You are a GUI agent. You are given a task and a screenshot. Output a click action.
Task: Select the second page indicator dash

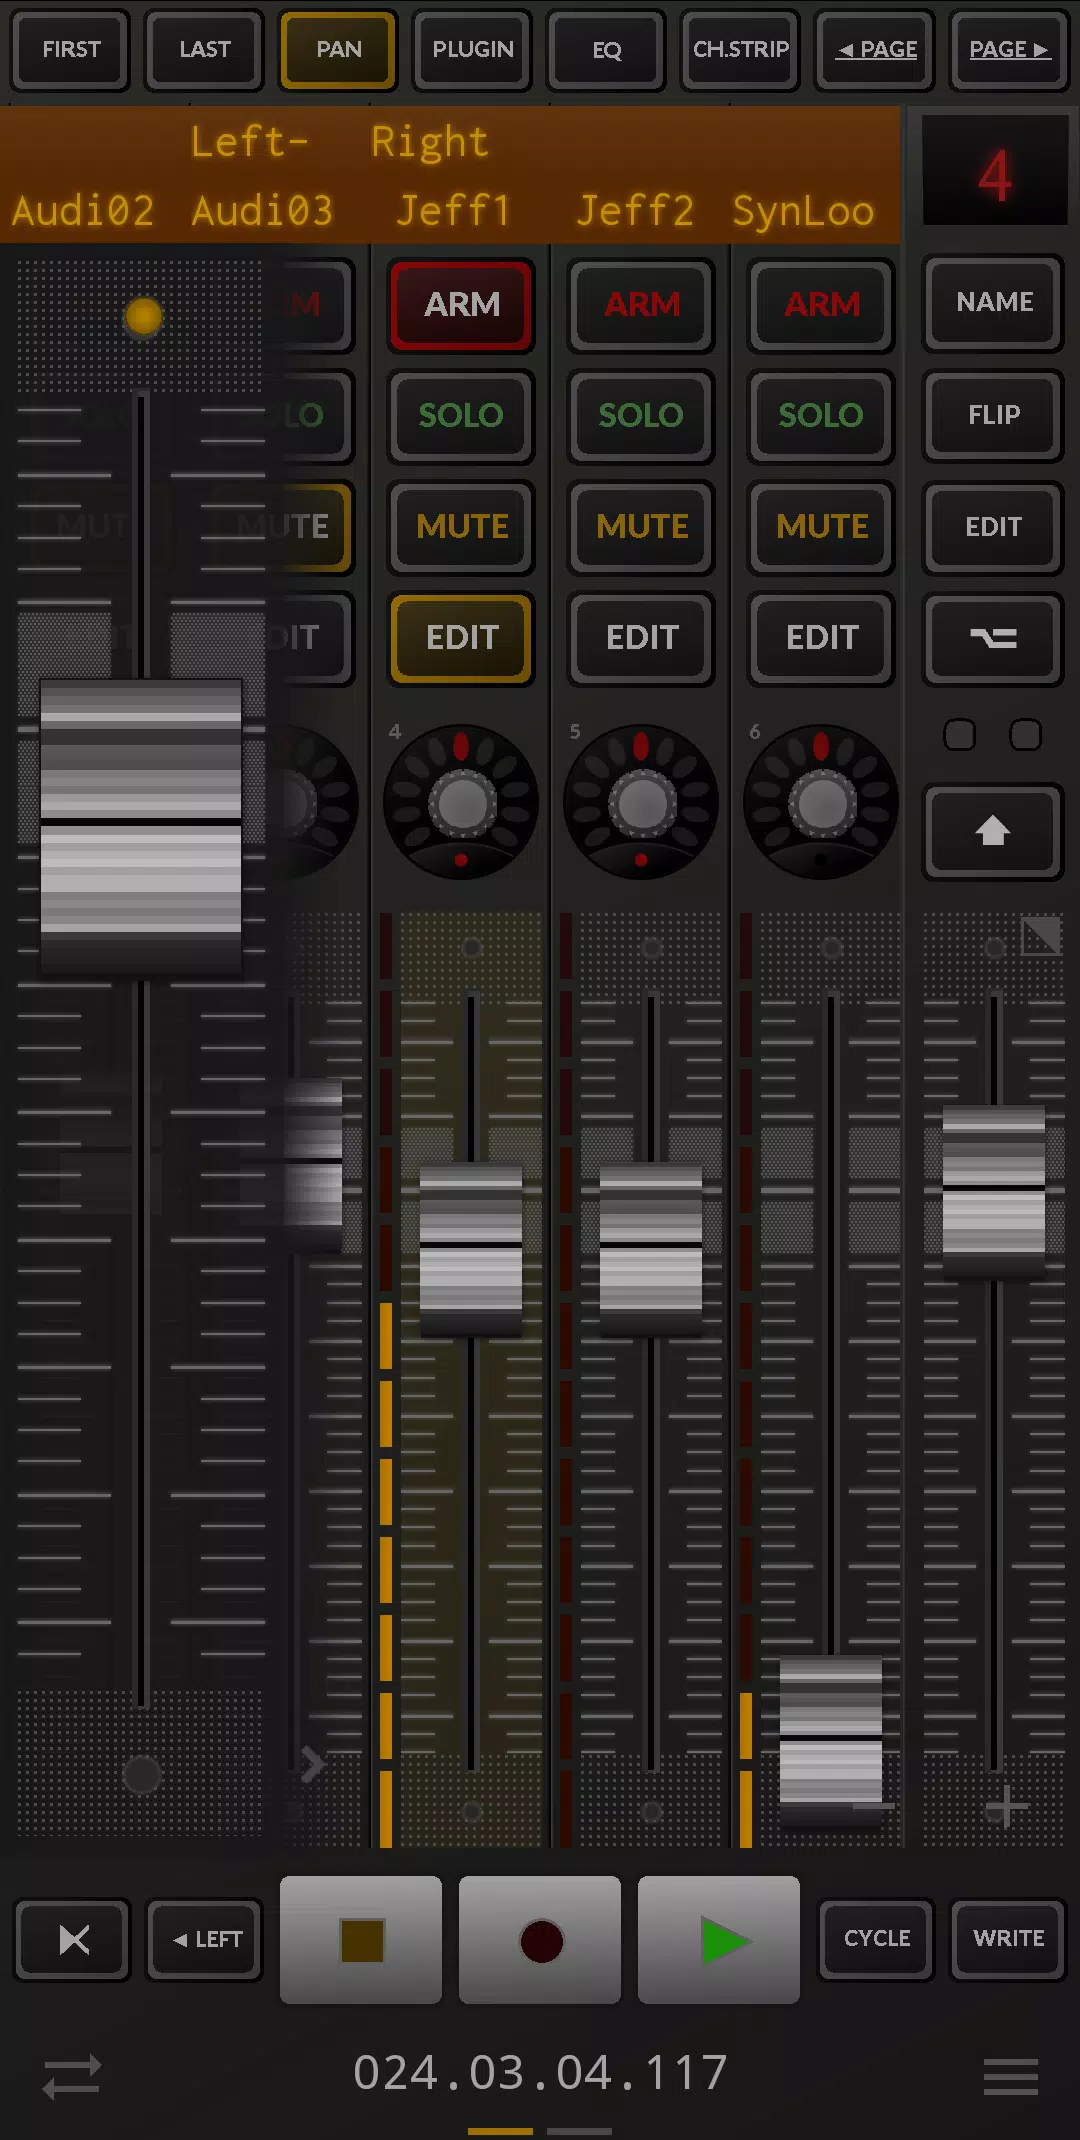[579, 2131]
